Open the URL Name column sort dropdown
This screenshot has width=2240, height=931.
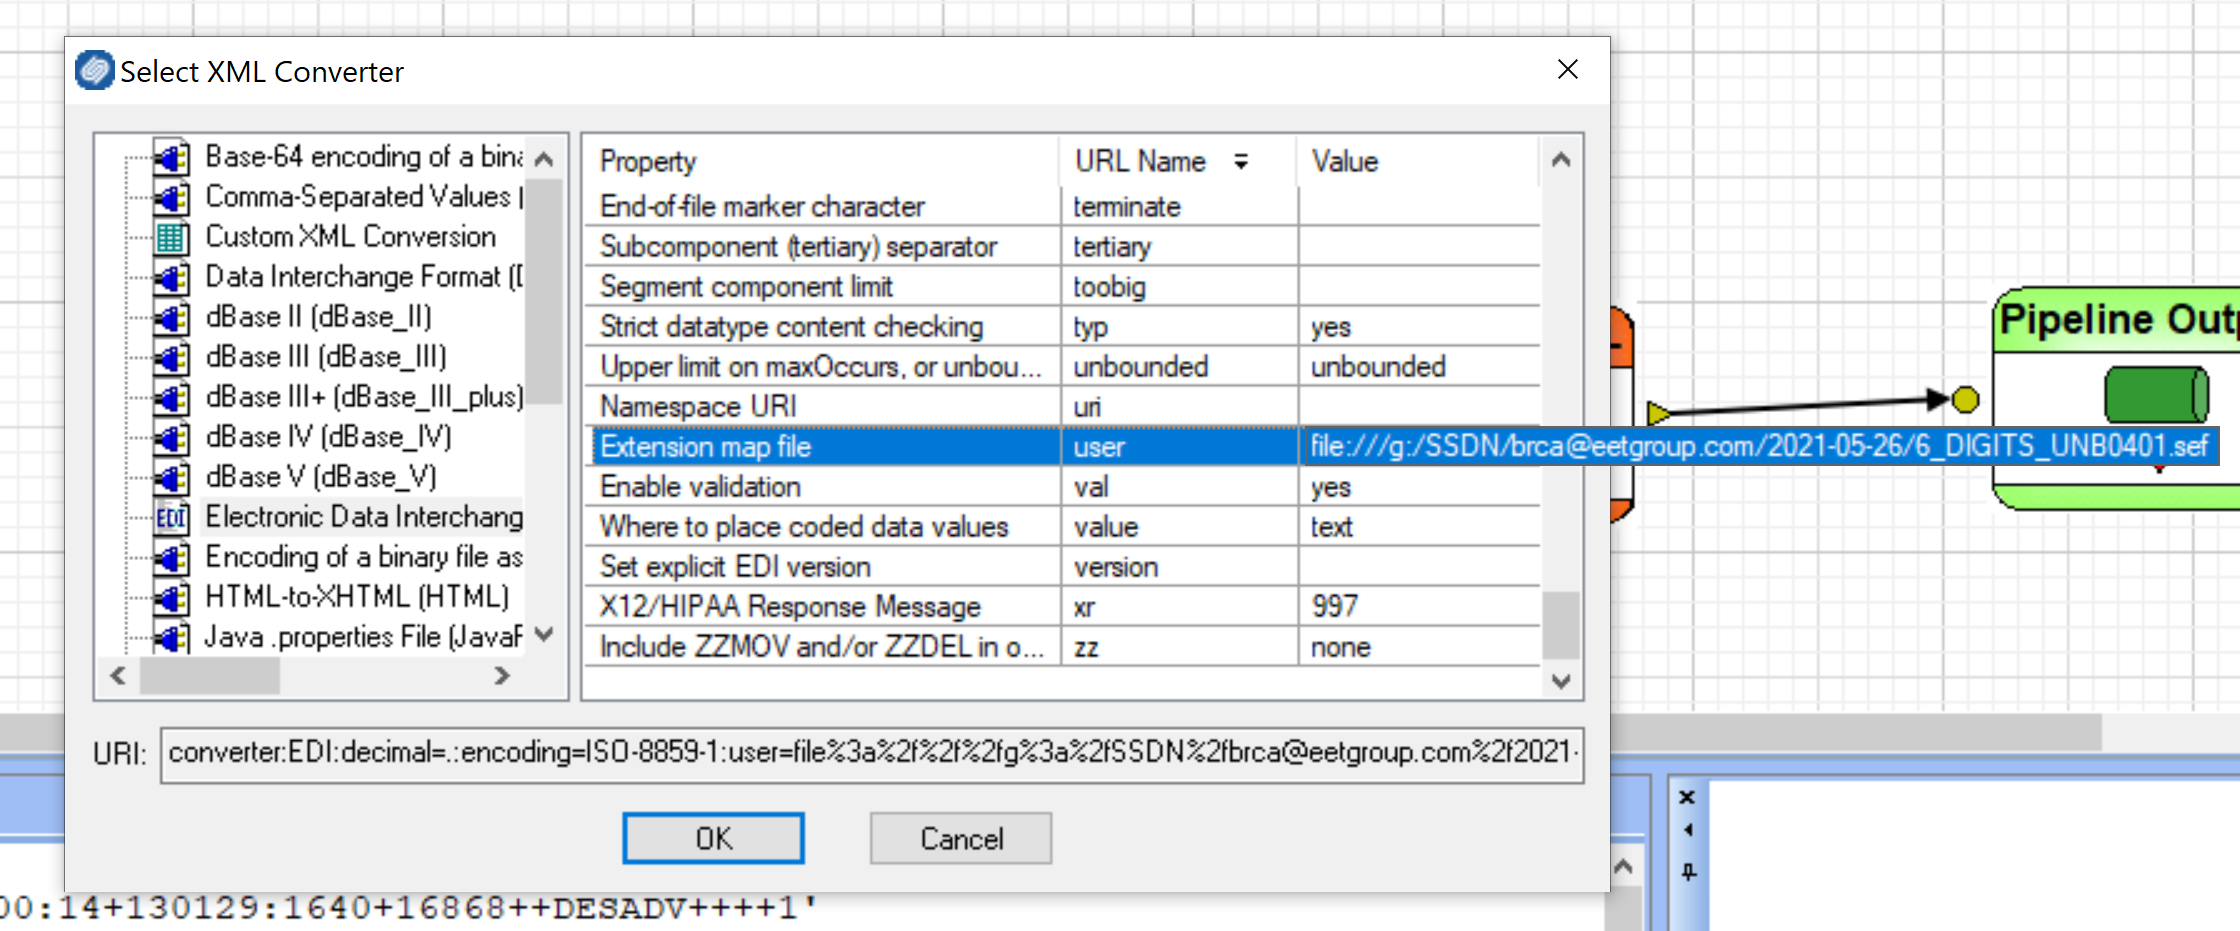(x=1241, y=161)
